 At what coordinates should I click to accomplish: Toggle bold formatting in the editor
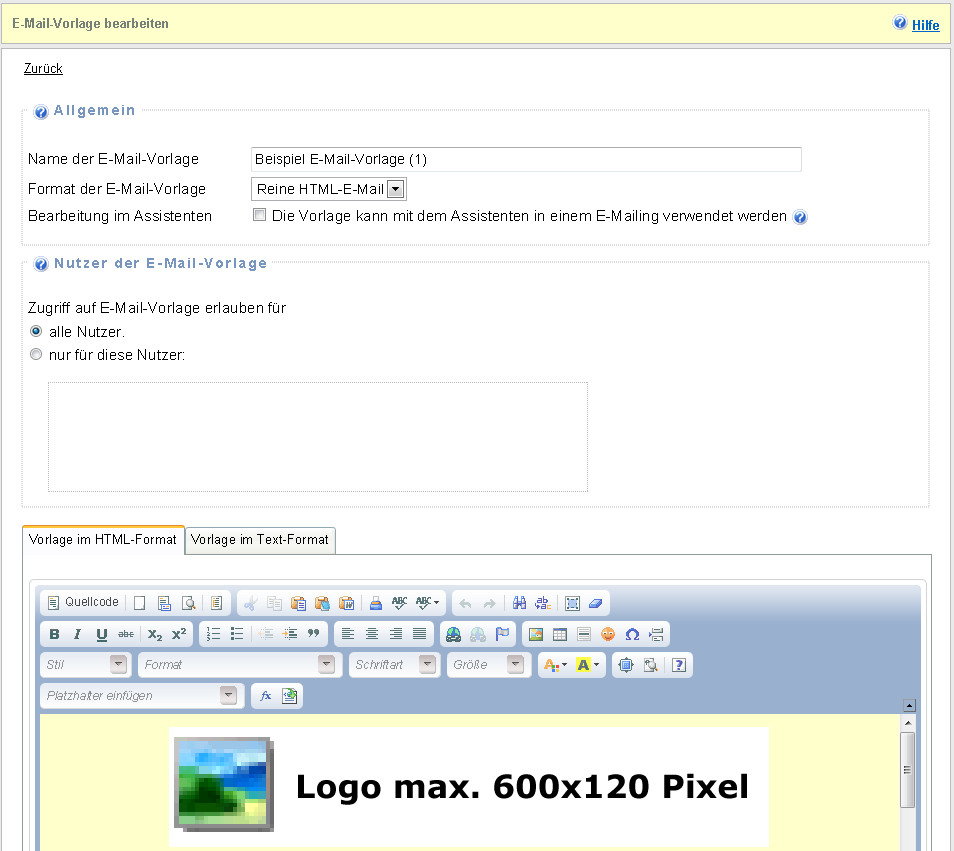54,634
